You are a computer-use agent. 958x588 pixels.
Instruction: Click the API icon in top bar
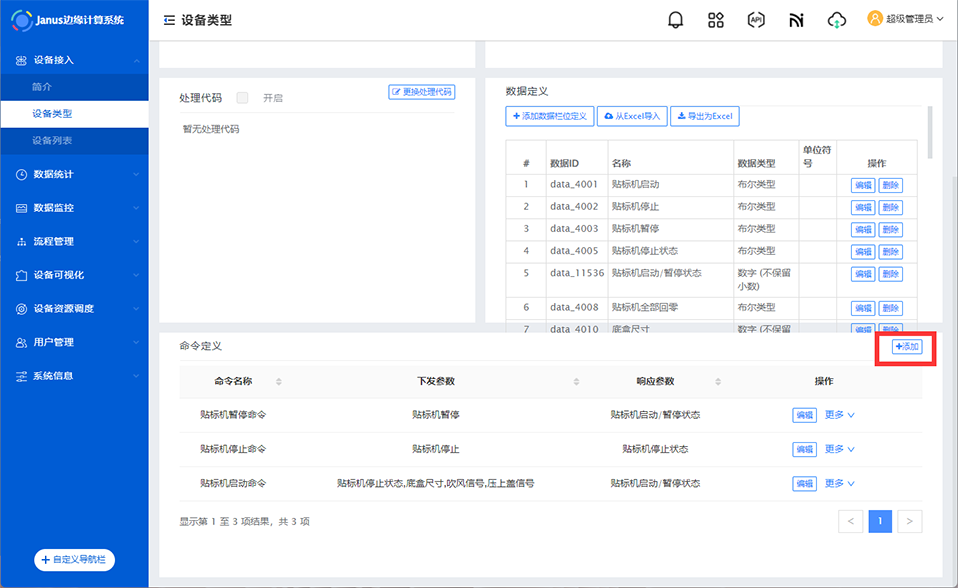click(x=756, y=20)
